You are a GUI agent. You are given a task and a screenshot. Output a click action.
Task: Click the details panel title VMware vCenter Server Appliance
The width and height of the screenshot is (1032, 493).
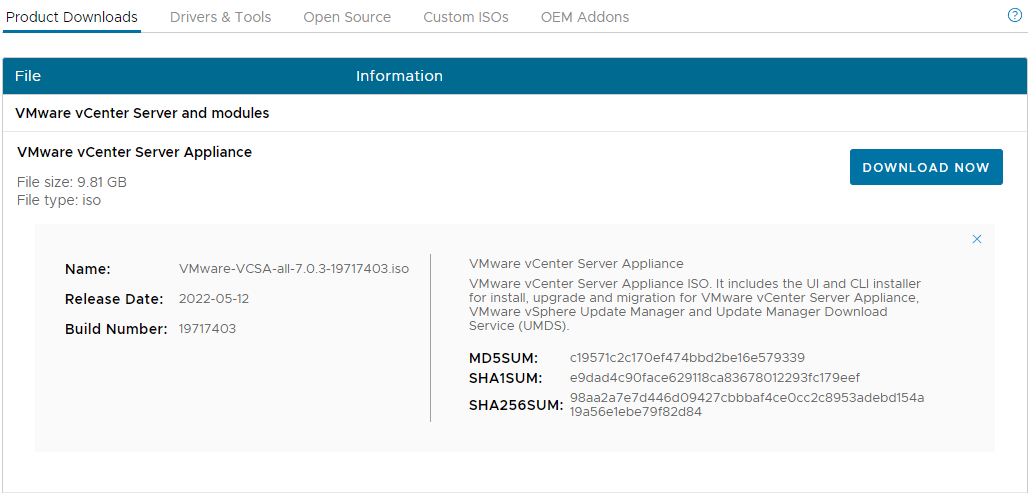577,264
